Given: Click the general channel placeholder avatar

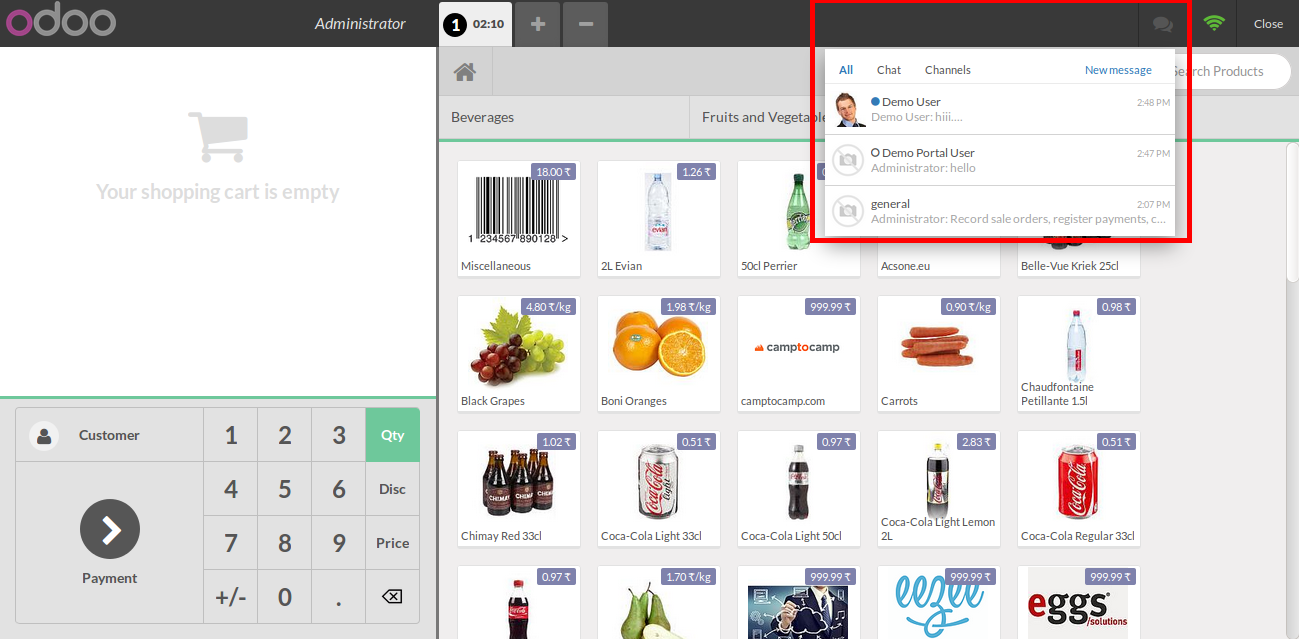Looking at the screenshot, I should point(848,211).
